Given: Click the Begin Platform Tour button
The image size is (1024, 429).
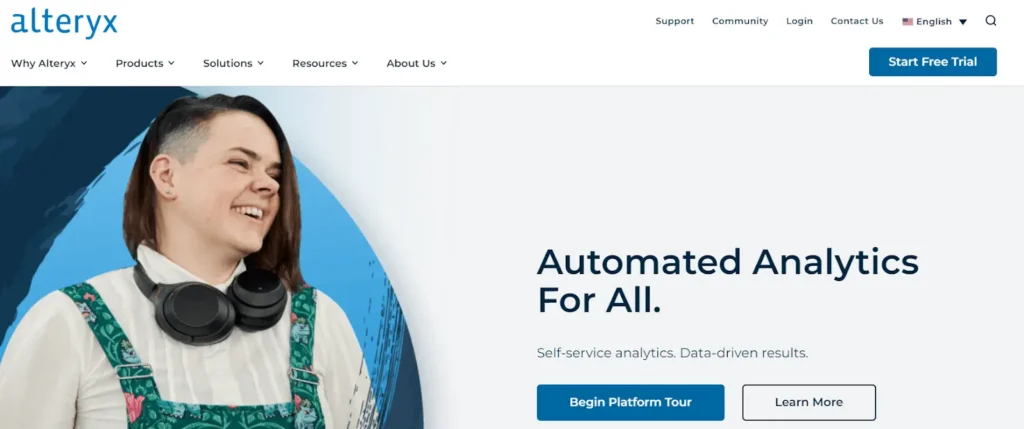Looking at the screenshot, I should coord(630,402).
